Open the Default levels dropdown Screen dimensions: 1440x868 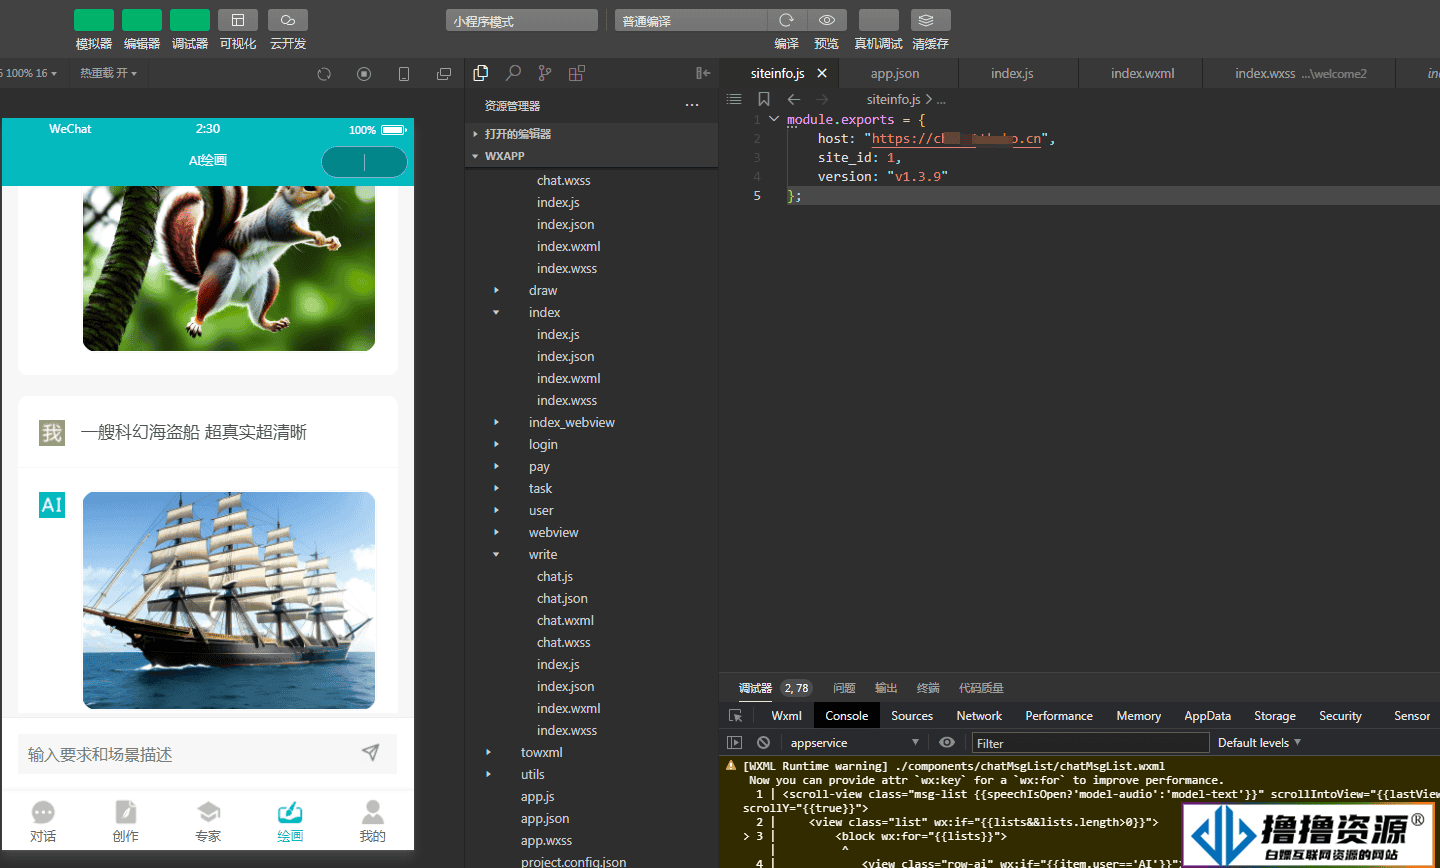coord(1259,743)
